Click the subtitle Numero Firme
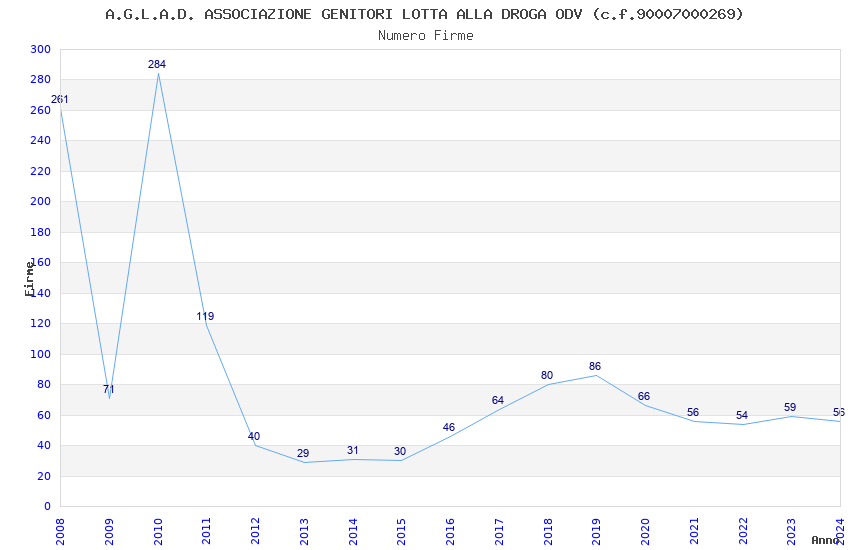Screen dimensions: 850x550 426,35
